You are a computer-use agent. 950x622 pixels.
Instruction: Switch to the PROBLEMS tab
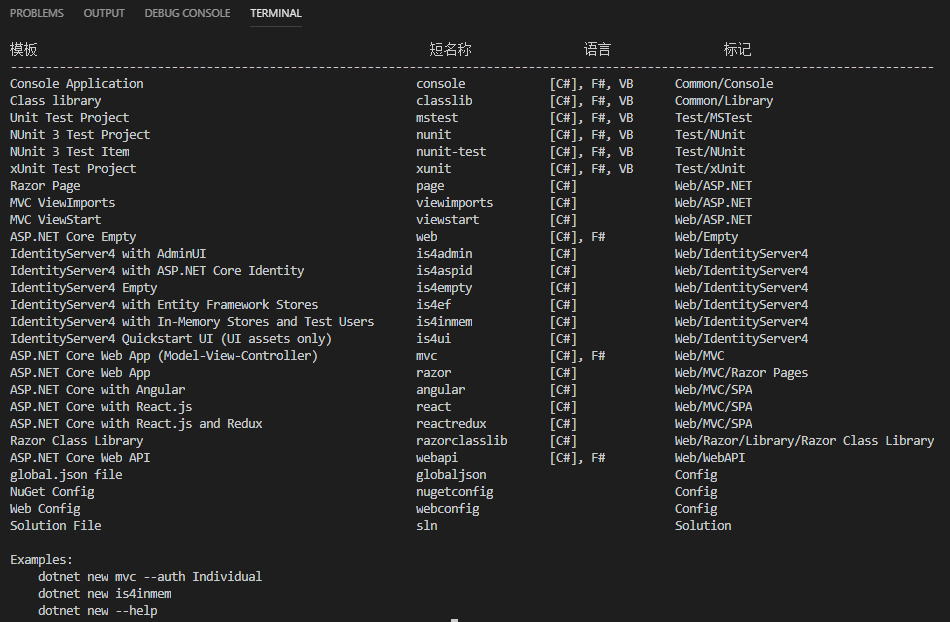coord(36,13)
